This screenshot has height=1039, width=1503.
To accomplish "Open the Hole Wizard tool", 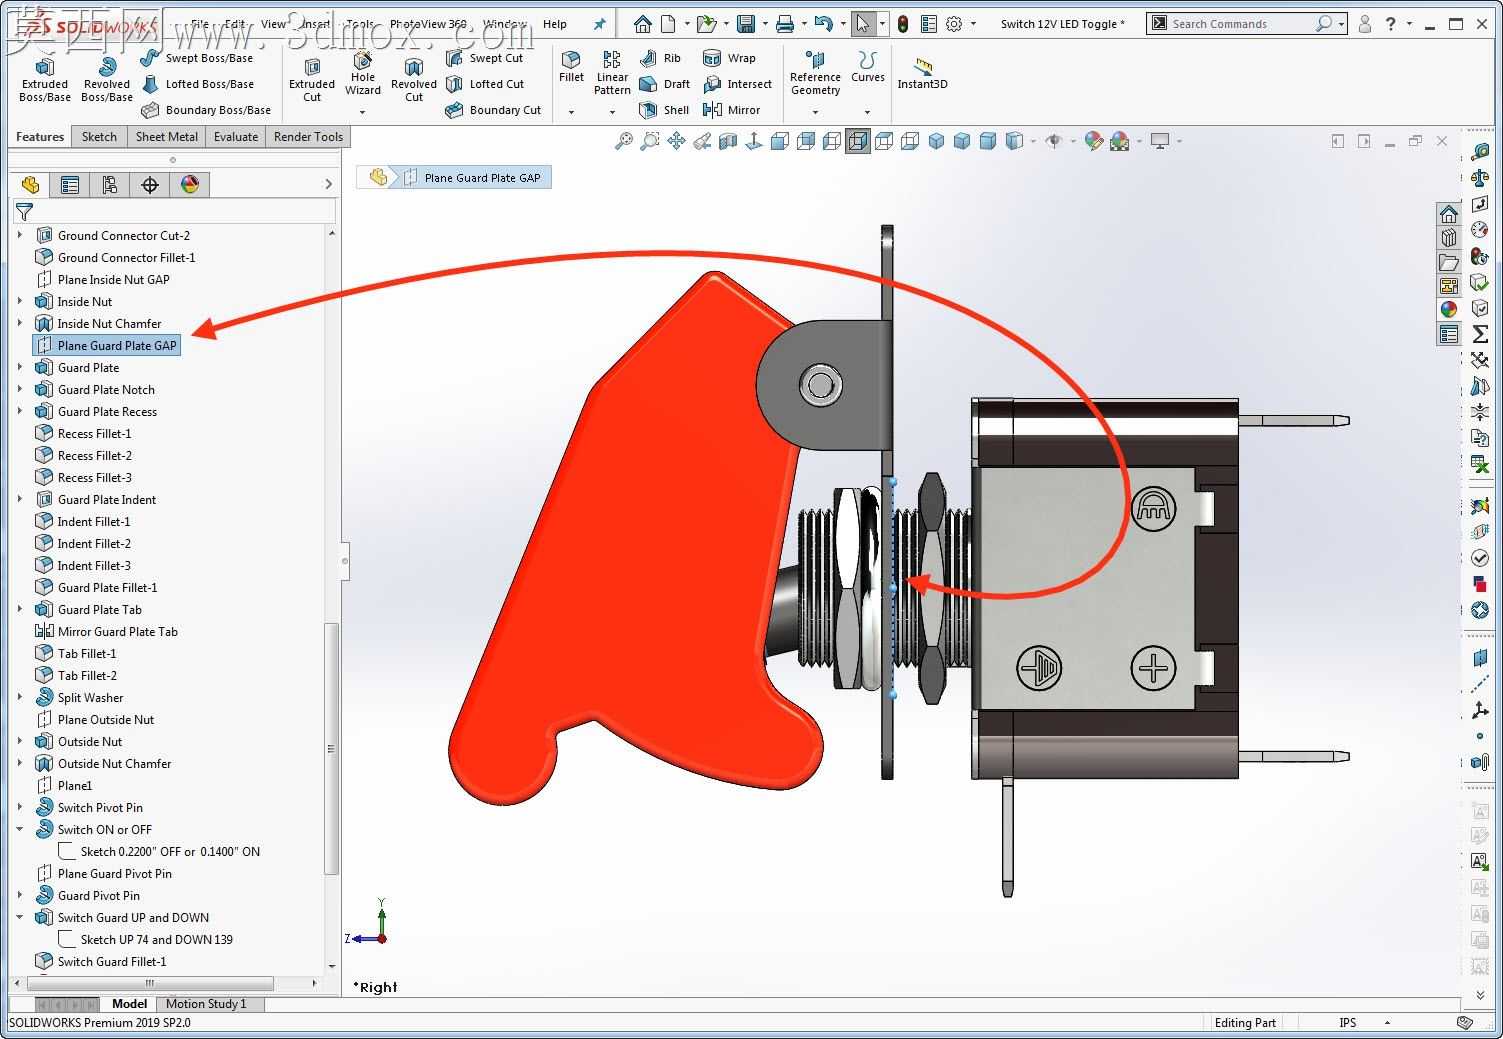I will (363, 76).
